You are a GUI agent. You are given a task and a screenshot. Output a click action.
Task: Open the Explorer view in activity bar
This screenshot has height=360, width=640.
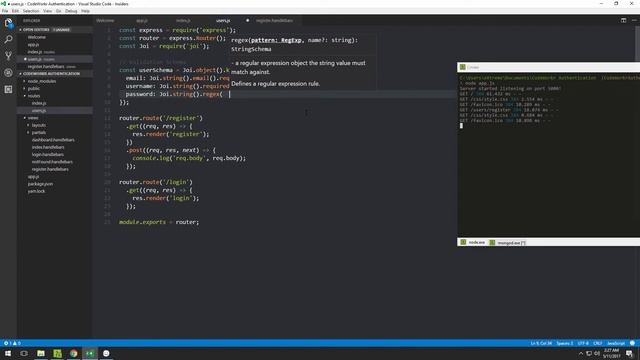coord(8,23)
